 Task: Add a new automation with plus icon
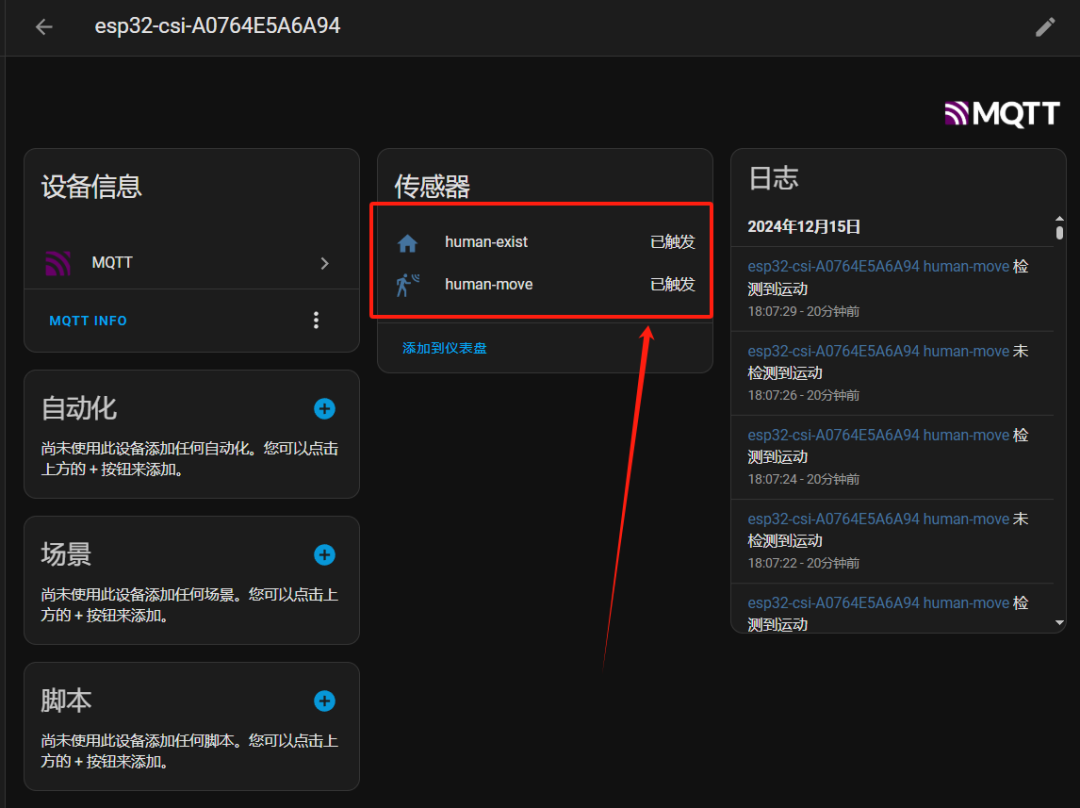[324, 408]
